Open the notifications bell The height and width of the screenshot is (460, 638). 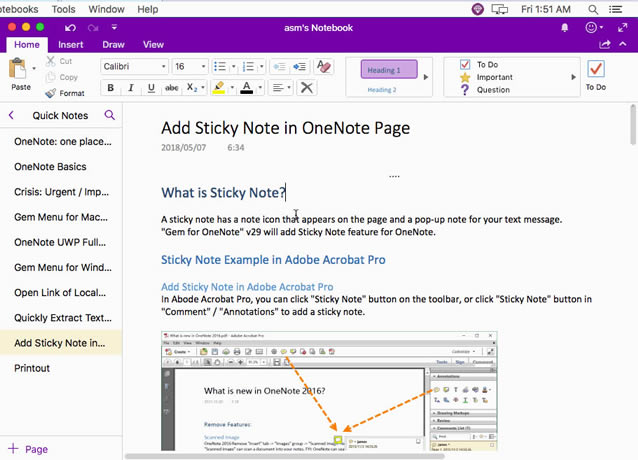(x=565, y=27)
